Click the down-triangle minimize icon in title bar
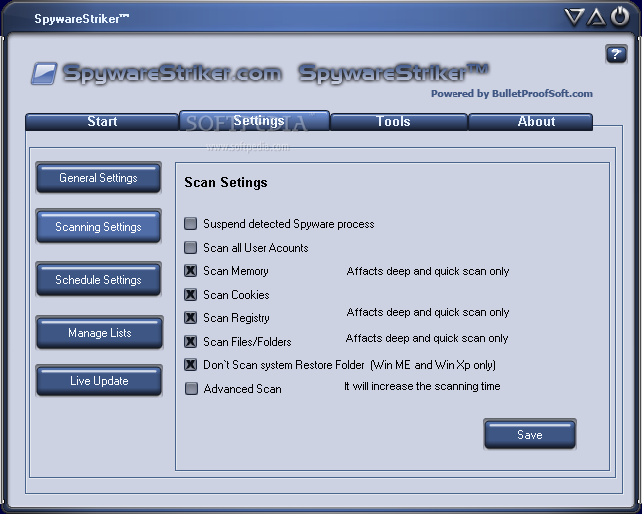642x514 pixels. [x=574, y=17]
